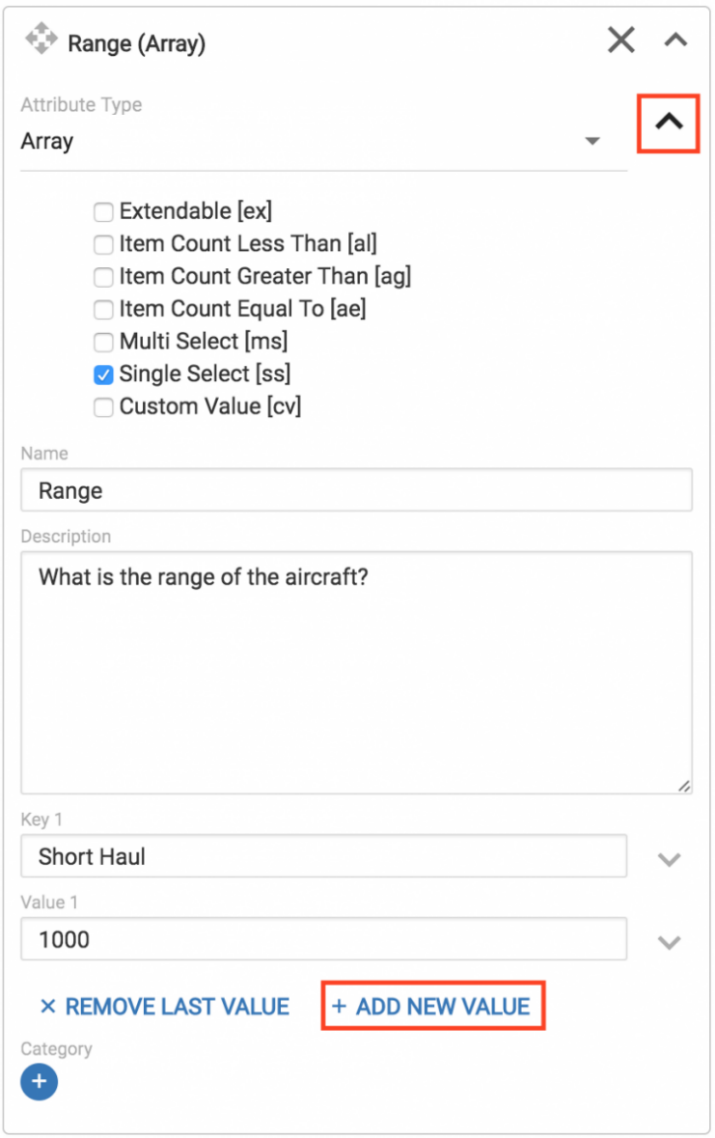Click the drag-move icon beside Range (Array)
Image resolution: width=715 pixels, height=1138 pixels.
tap(41, 41)
